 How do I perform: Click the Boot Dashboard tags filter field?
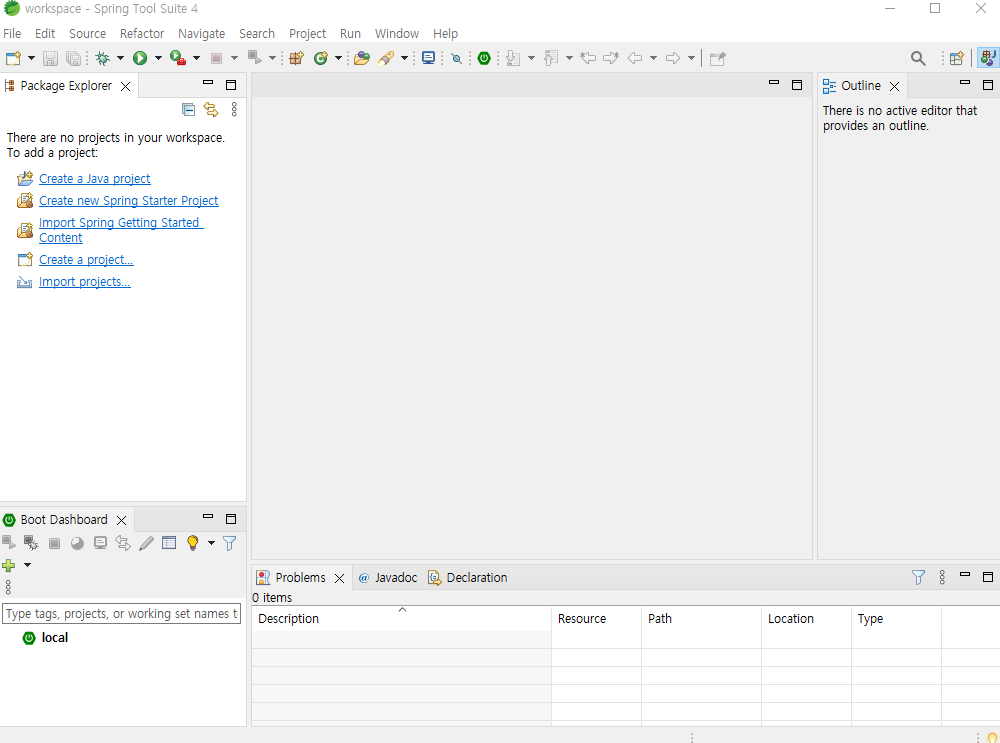click(x=121, y=614)
